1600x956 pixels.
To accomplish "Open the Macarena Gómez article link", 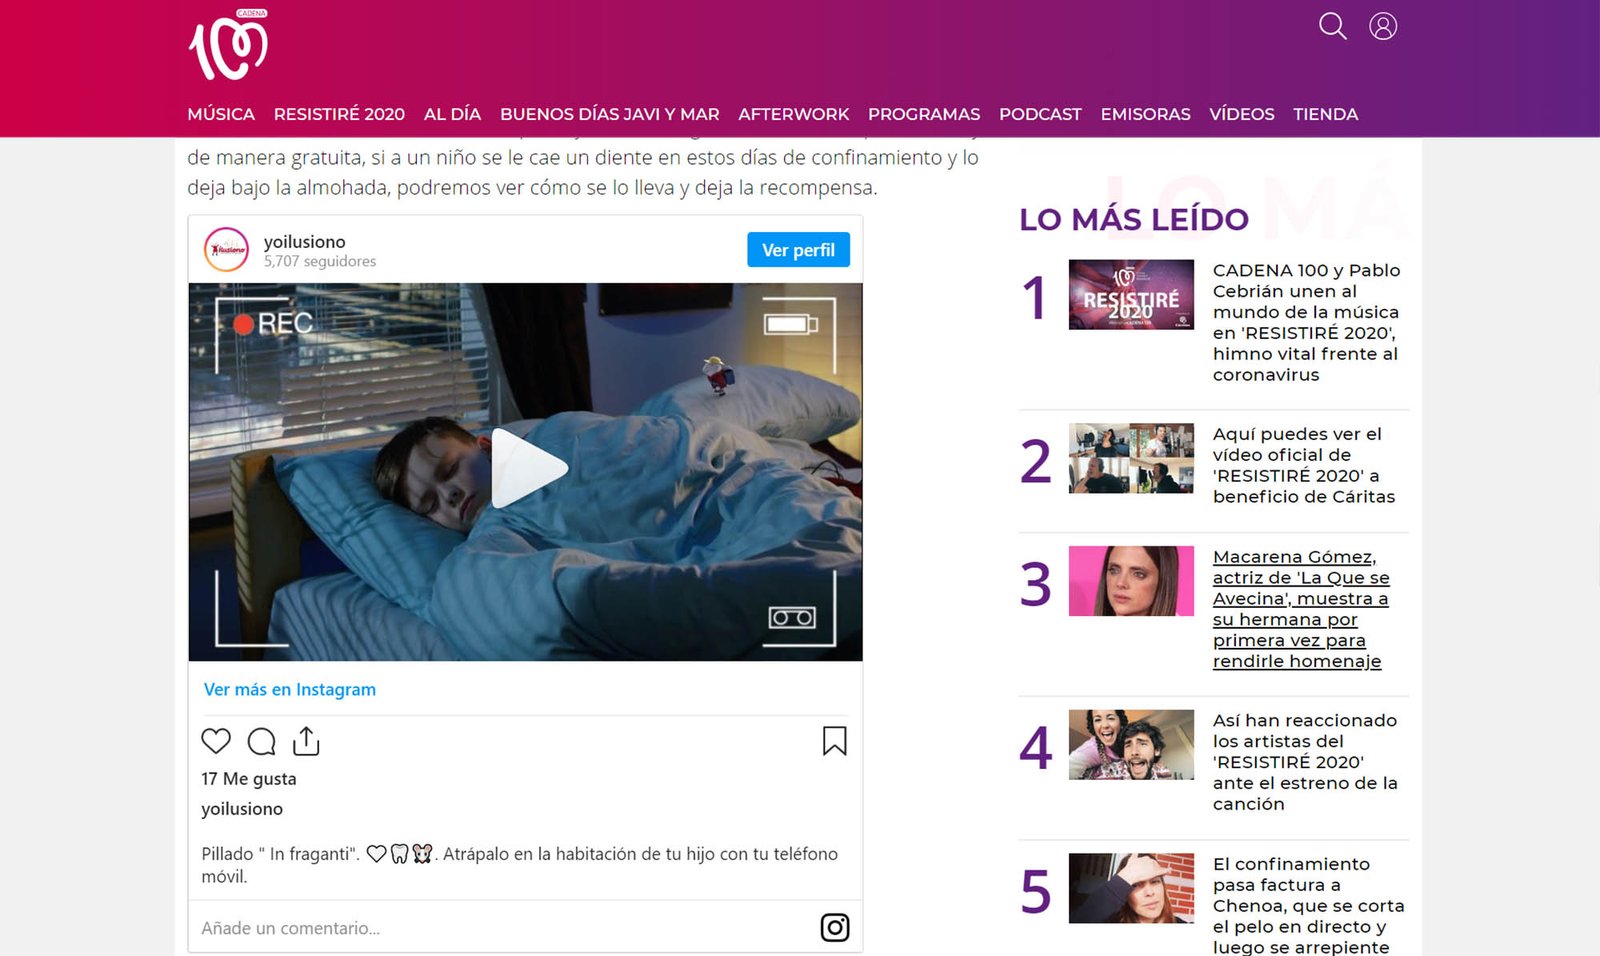I will pos(1300,608).
